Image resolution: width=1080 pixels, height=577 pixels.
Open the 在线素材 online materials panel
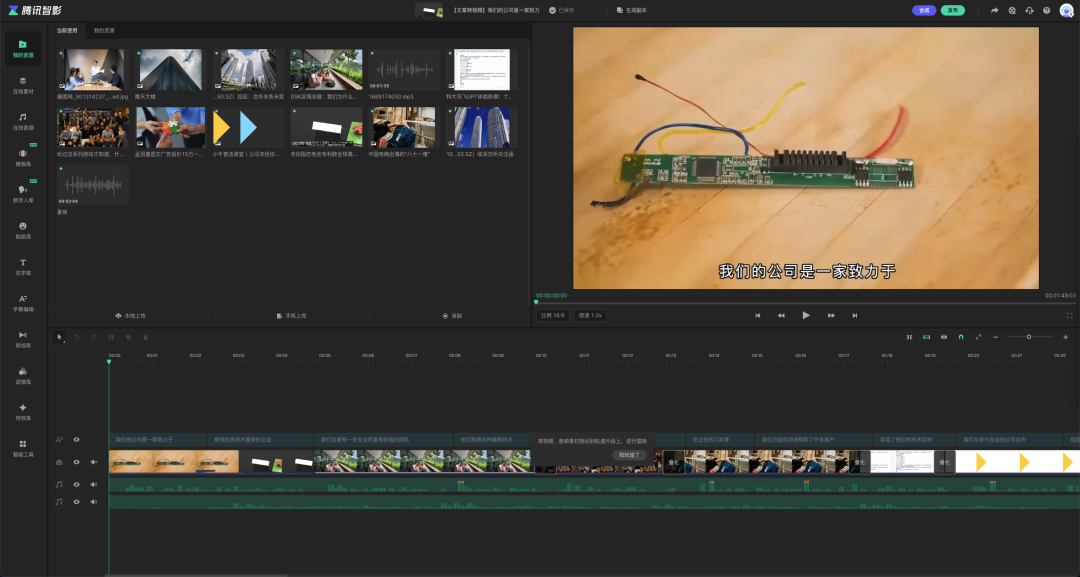click(x=22, y=84)
